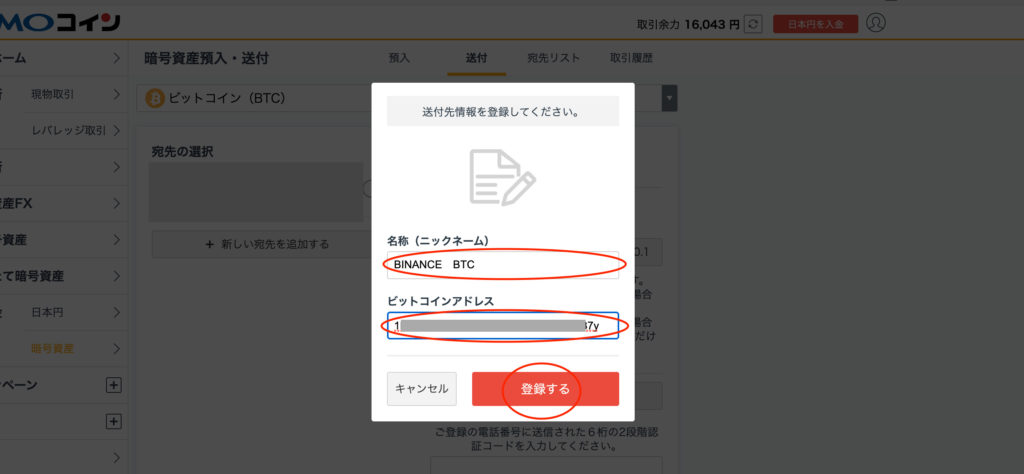
Task: Expand the 現物取引 sidebar chevron
Action: 116,95
